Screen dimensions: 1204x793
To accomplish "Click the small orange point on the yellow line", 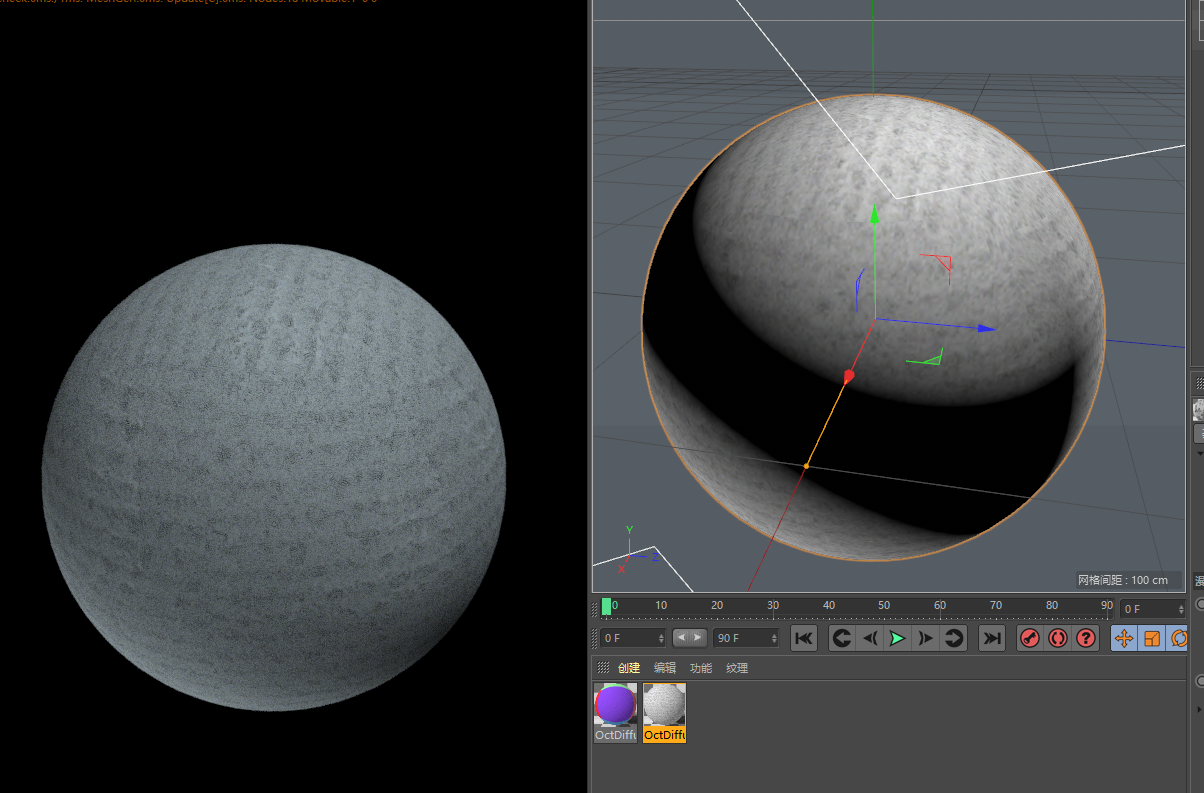I will click(806, 466).
